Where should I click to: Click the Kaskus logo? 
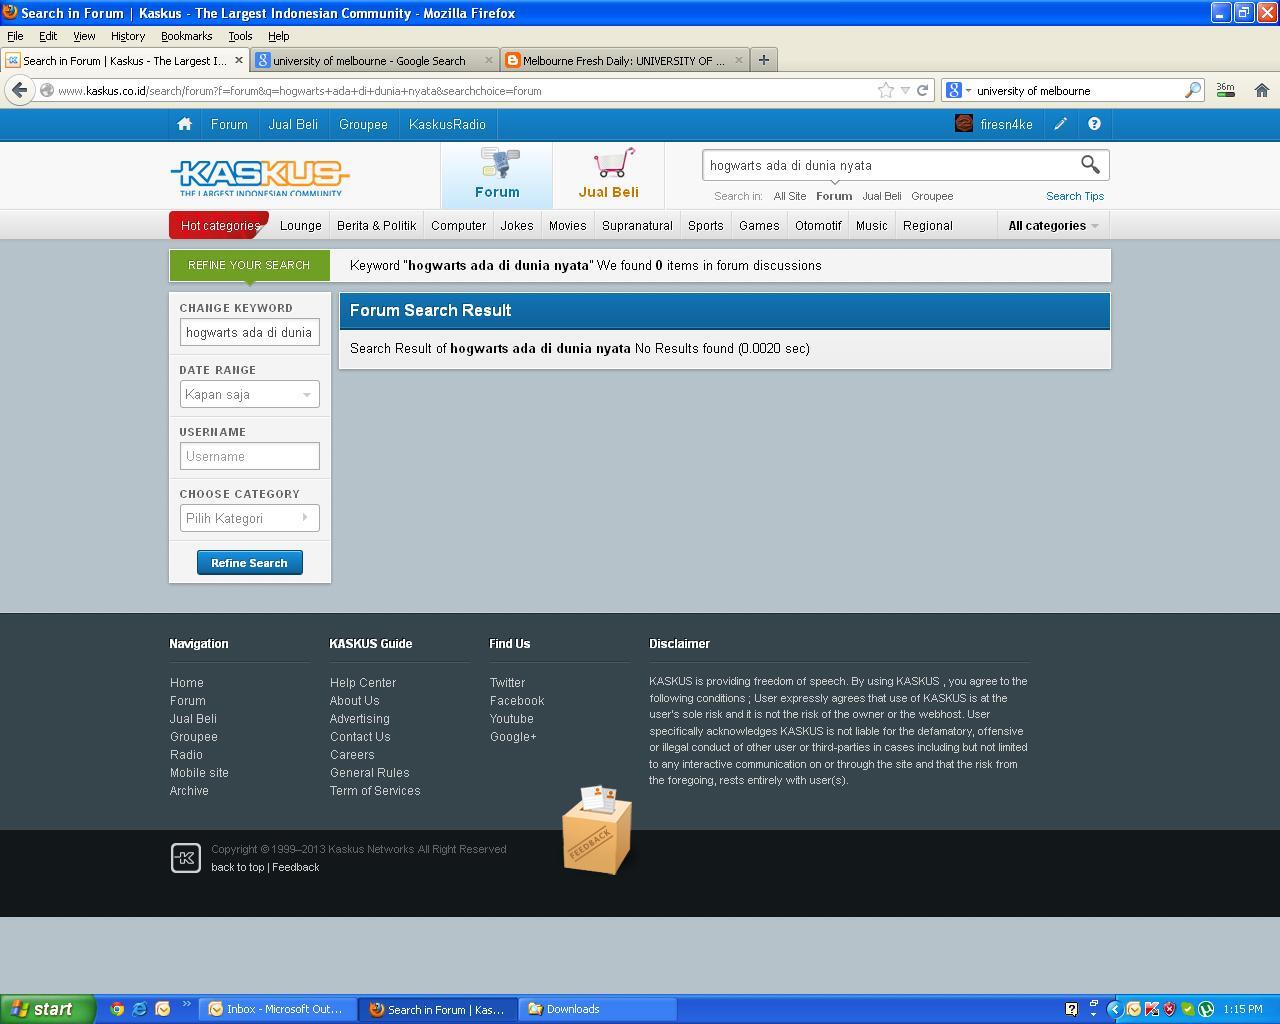click(260, 177)
